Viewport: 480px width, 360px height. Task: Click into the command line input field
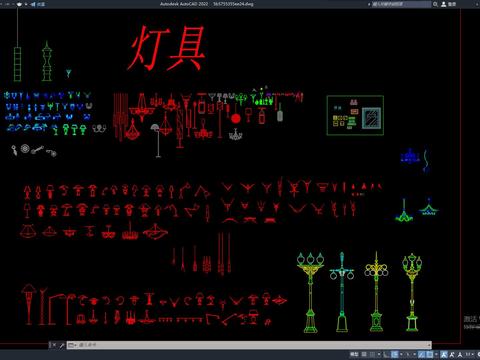(252, 345)
